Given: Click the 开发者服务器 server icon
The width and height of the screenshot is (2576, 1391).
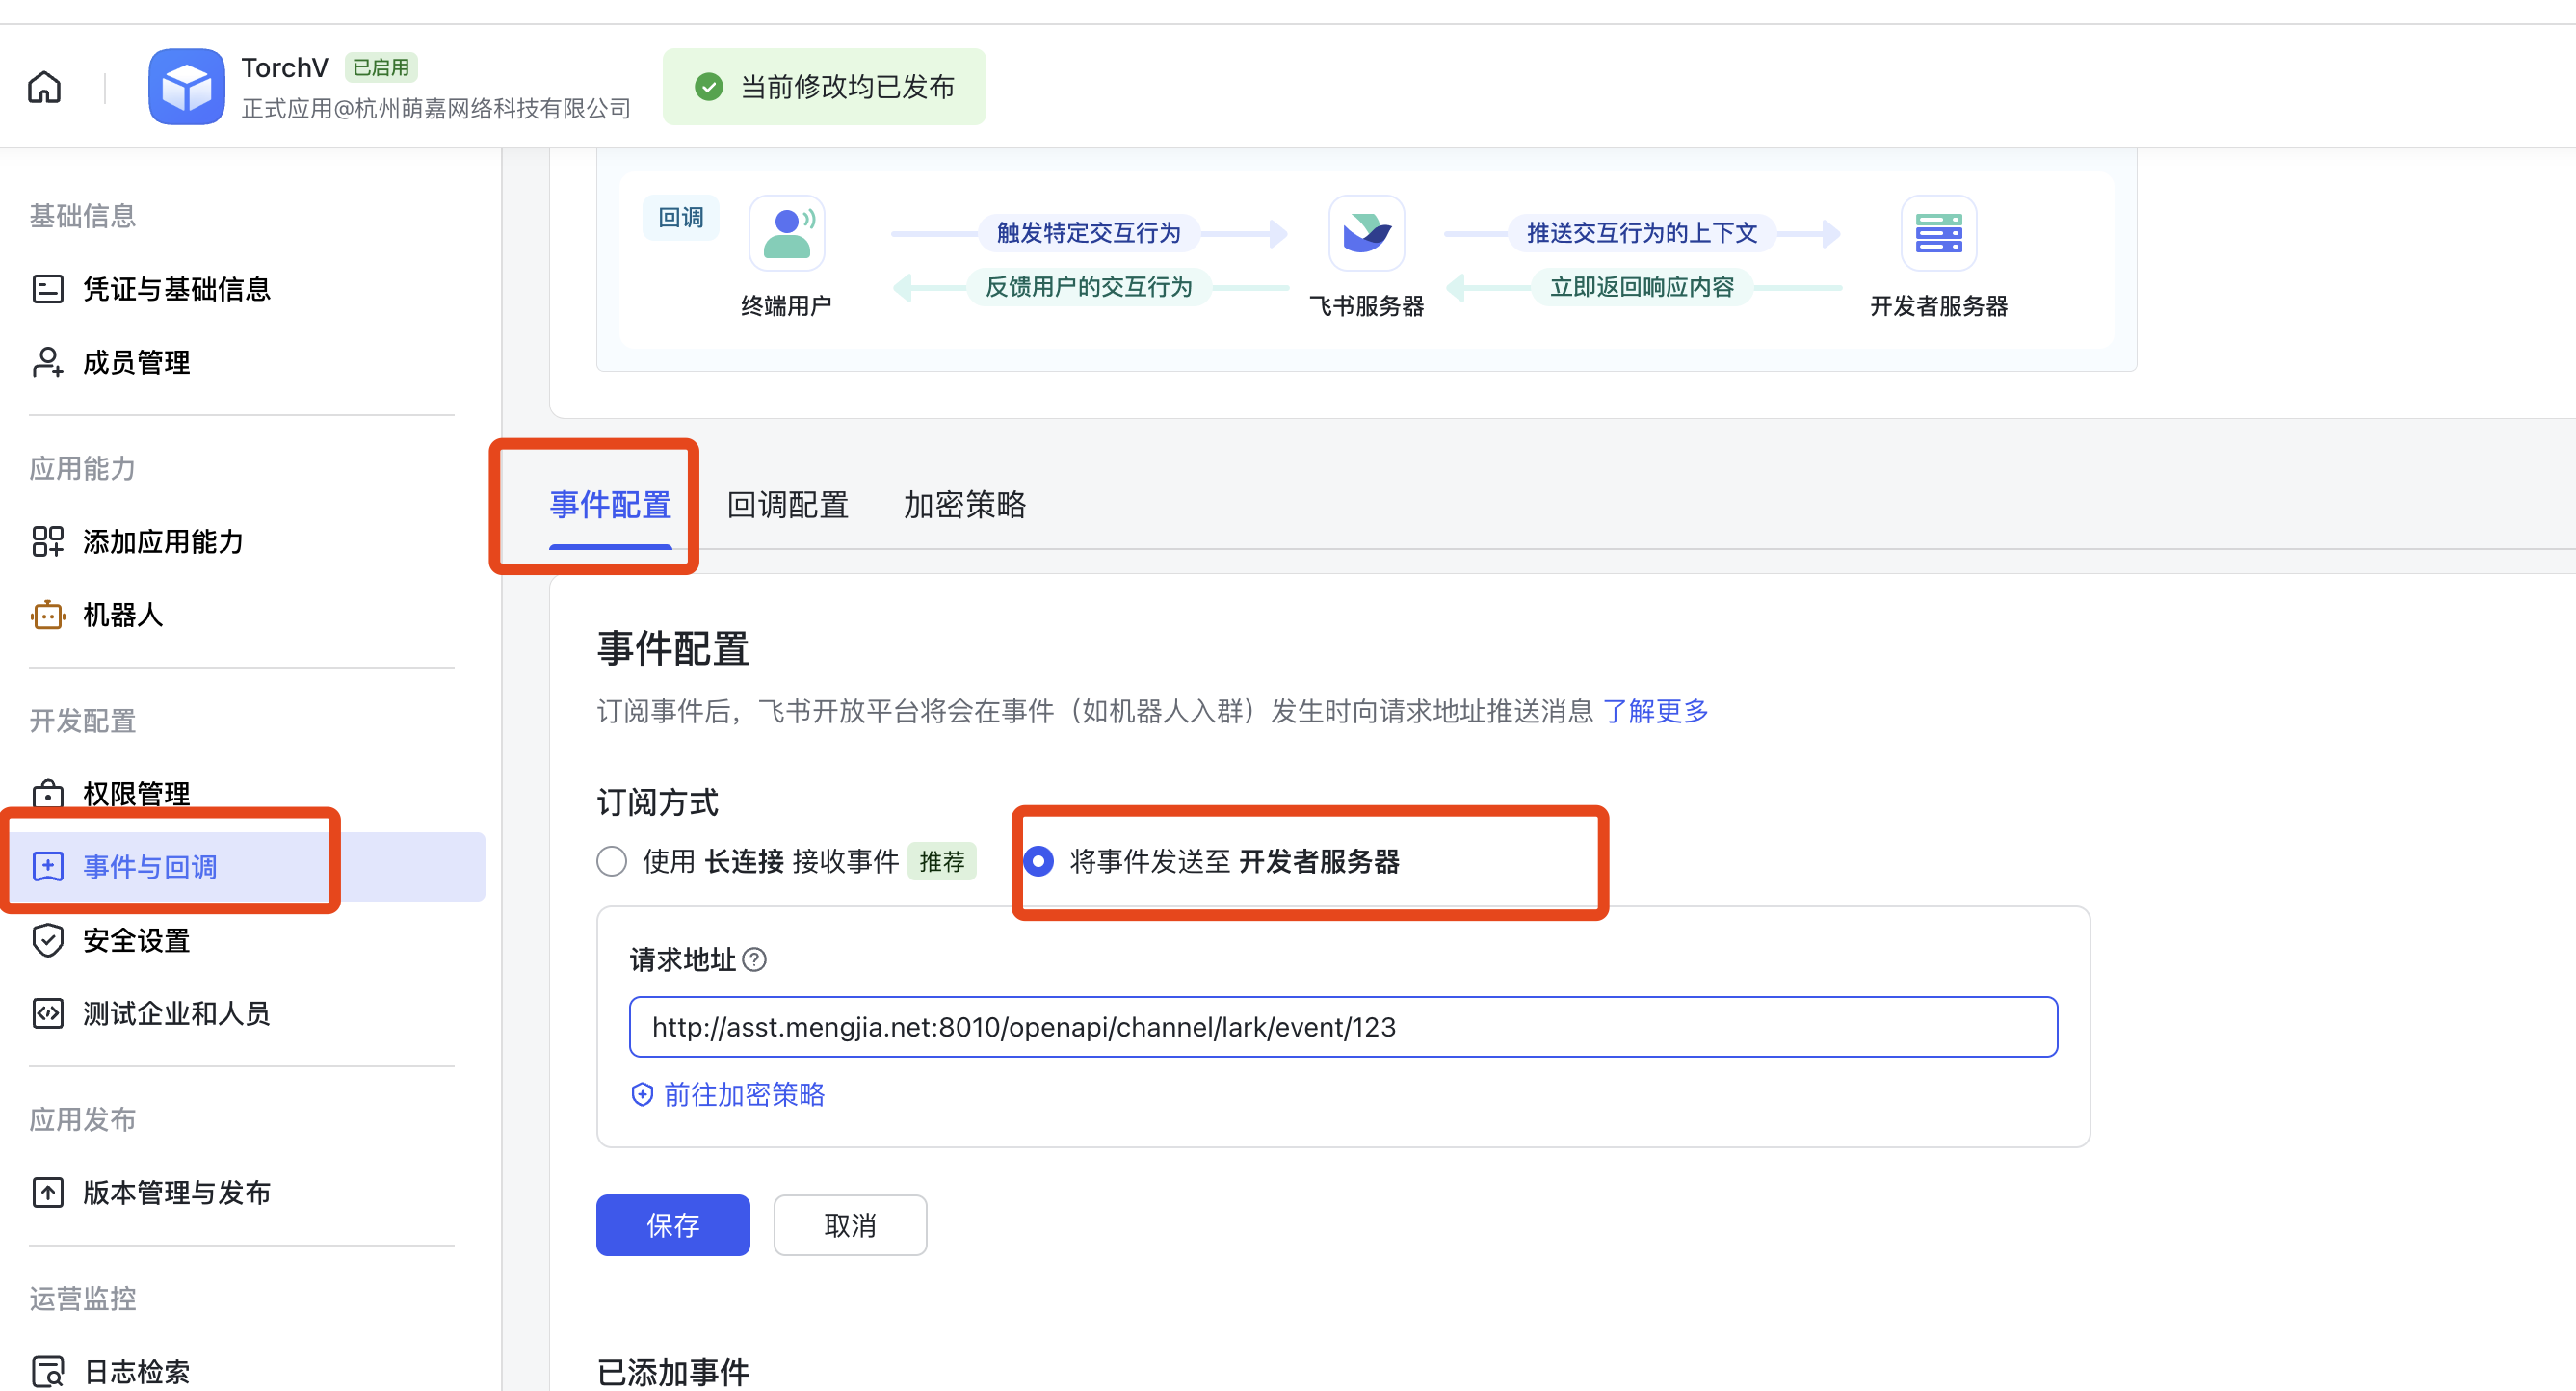Looking at the screenshot, I should 1939,233.
